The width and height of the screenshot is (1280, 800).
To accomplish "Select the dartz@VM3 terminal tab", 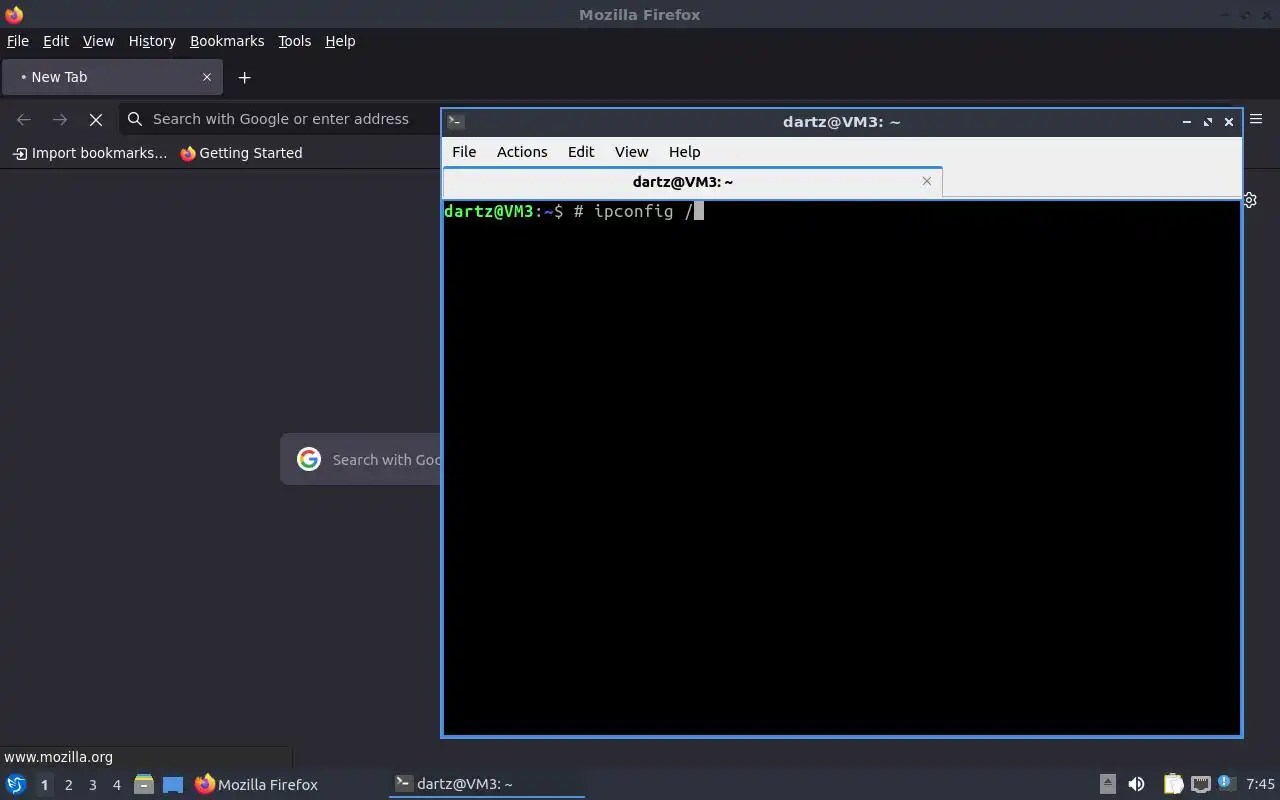I will point(692,182).
